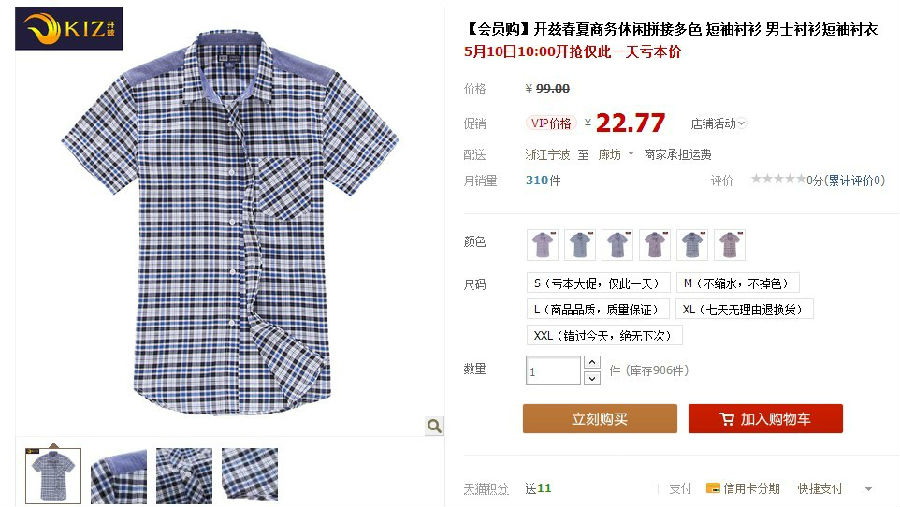Choose size XL option
The width and height of the screenshot is (900, 507).
[x=744, y=309]
